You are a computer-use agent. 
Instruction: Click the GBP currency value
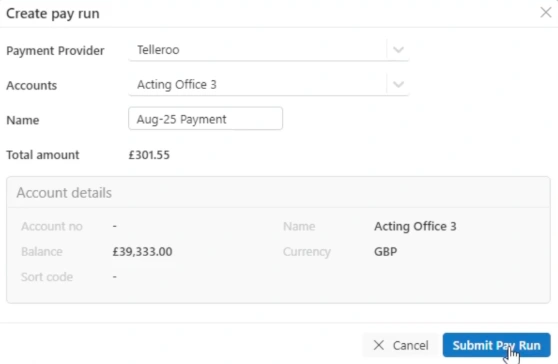click(x=385, y=252)
